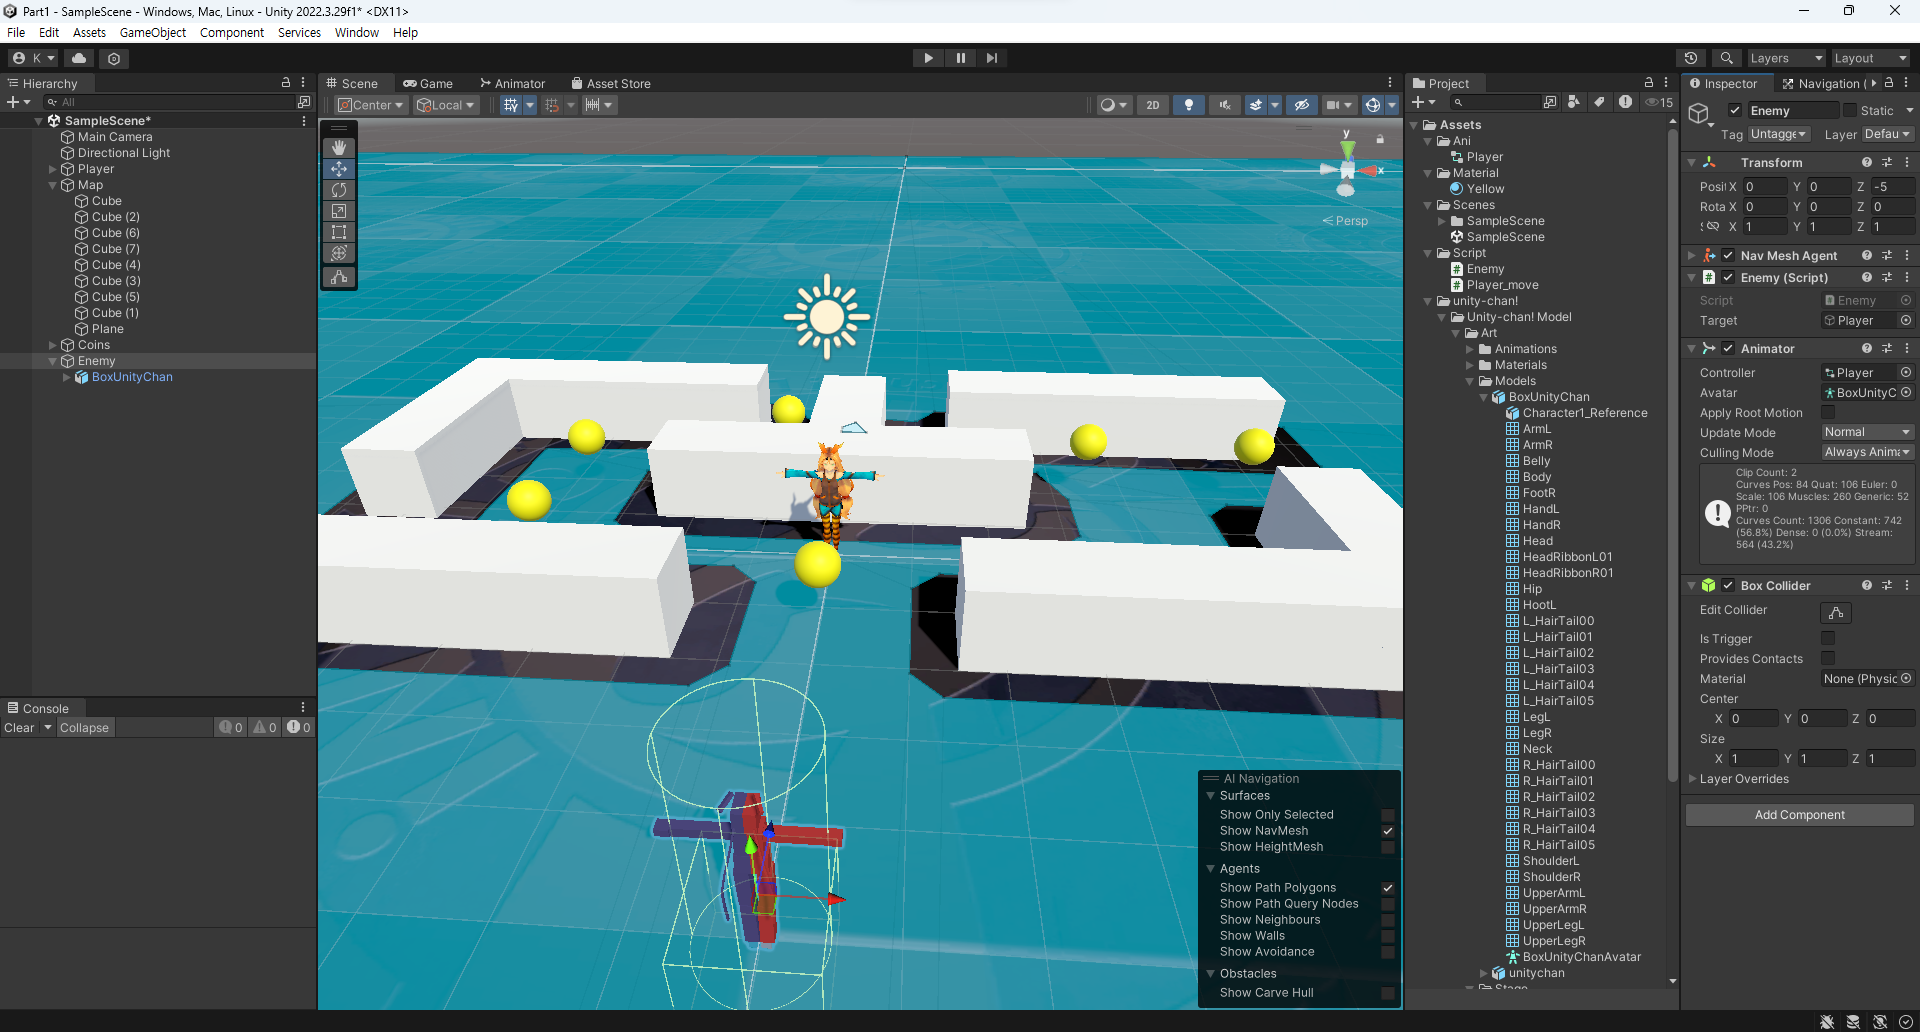Click Console Clear button
1920x1032 pixels.
[19, 728]
